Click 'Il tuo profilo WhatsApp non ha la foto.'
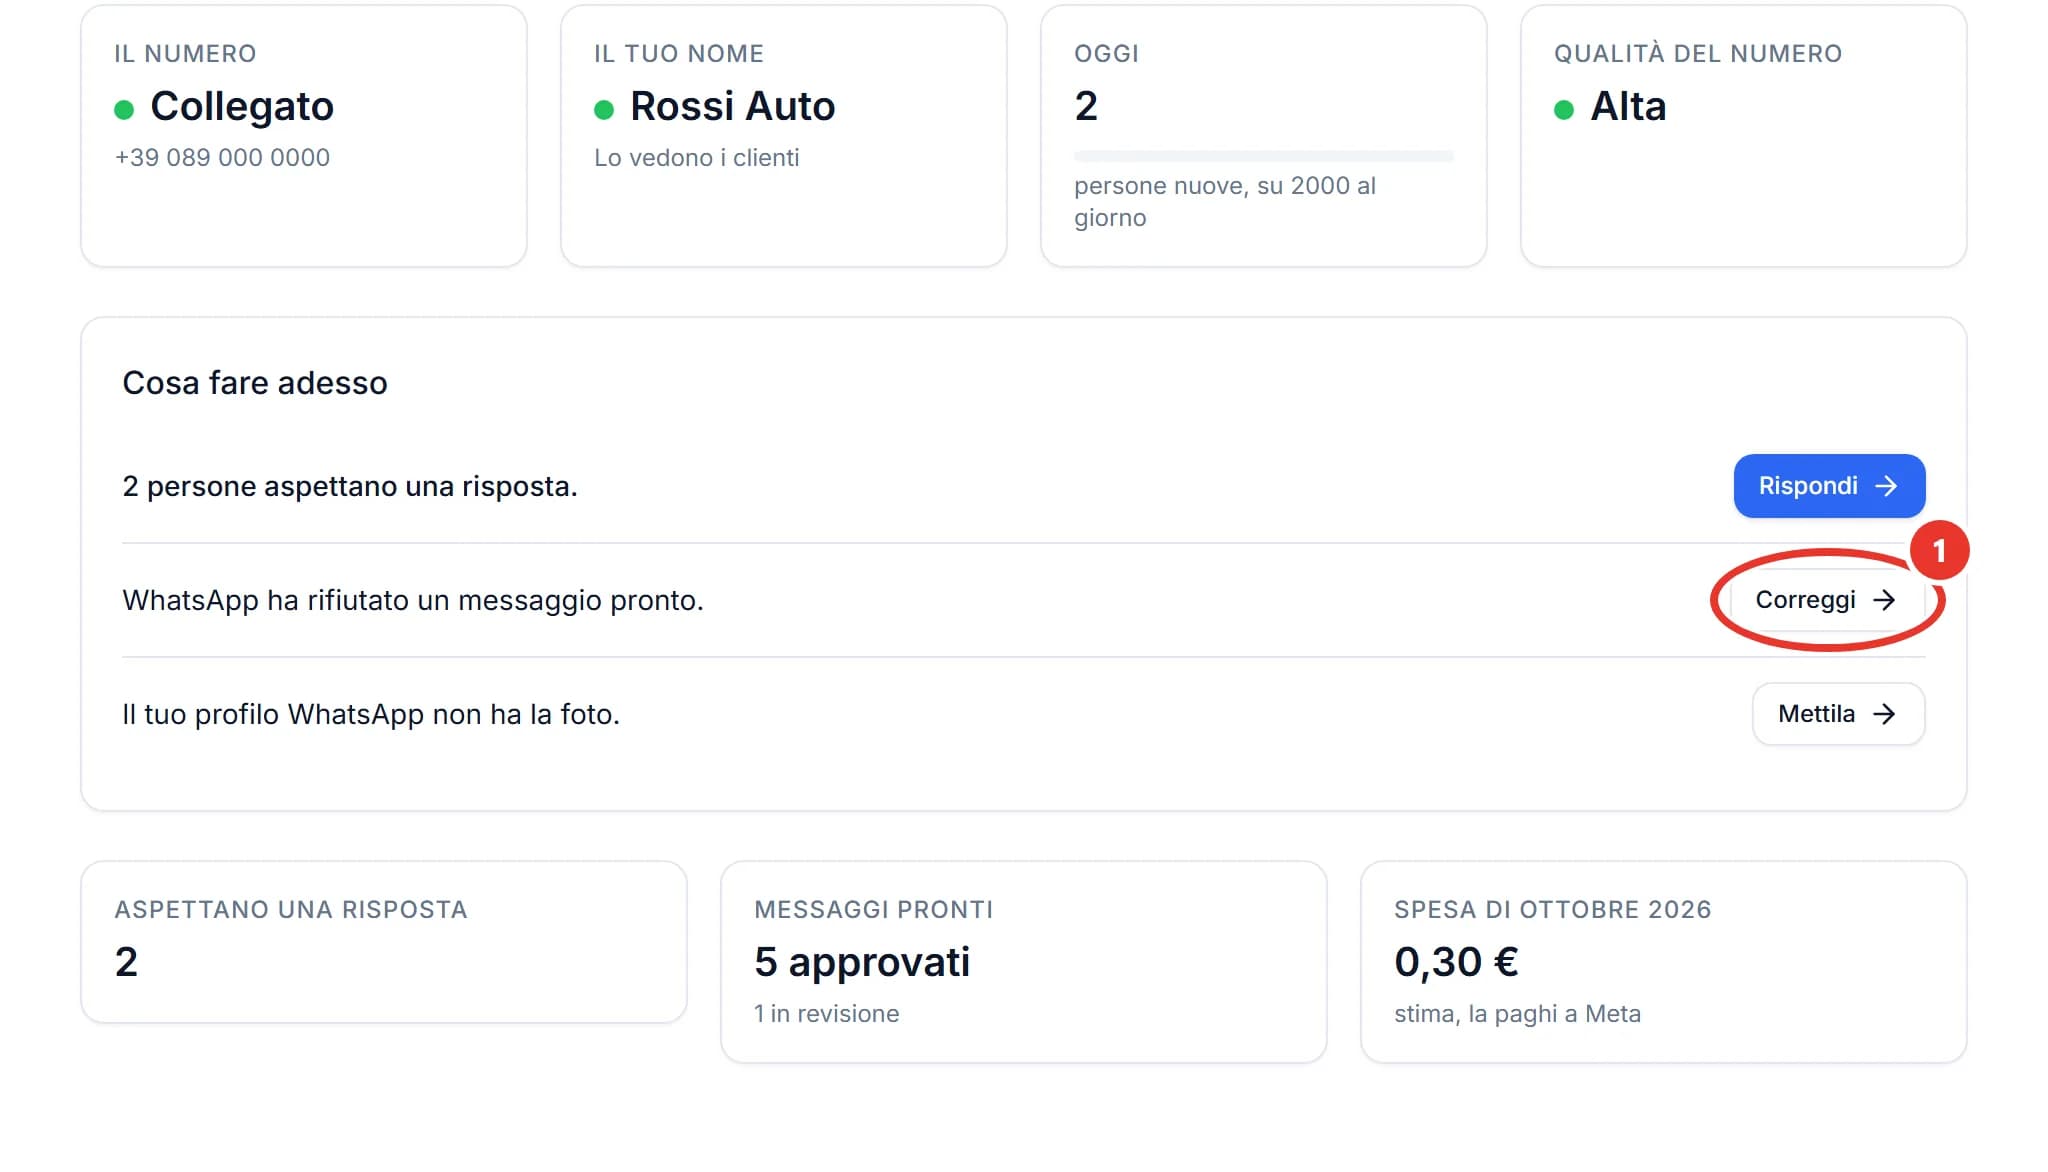Screen dimensions: 2048x1172 [371, 715]
